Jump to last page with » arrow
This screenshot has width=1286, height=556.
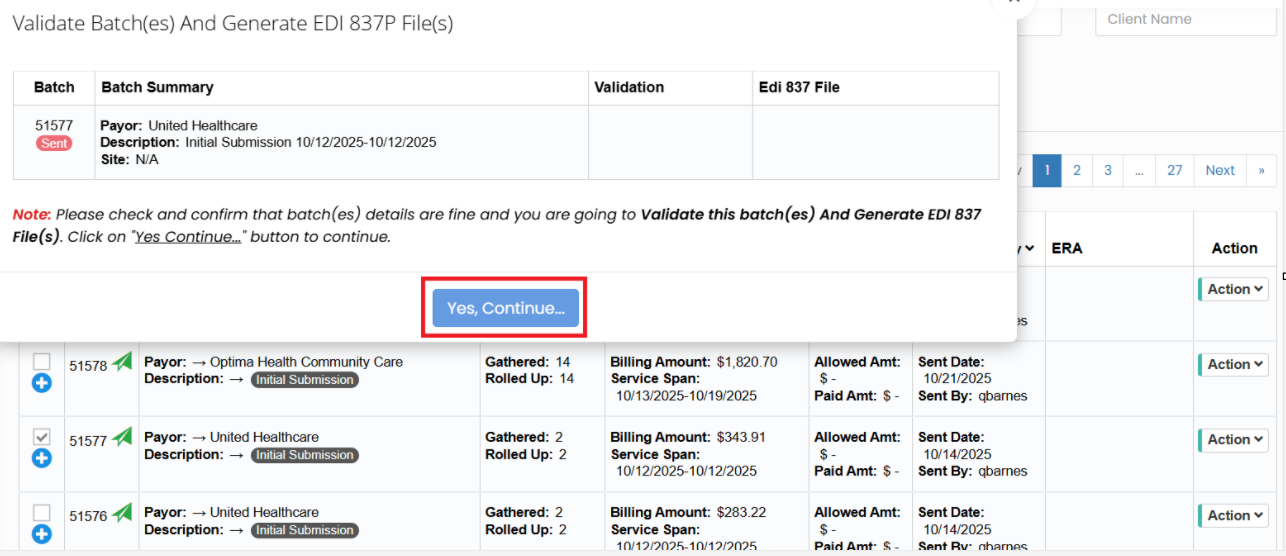pyautogui.click(x=1261, y=170)
